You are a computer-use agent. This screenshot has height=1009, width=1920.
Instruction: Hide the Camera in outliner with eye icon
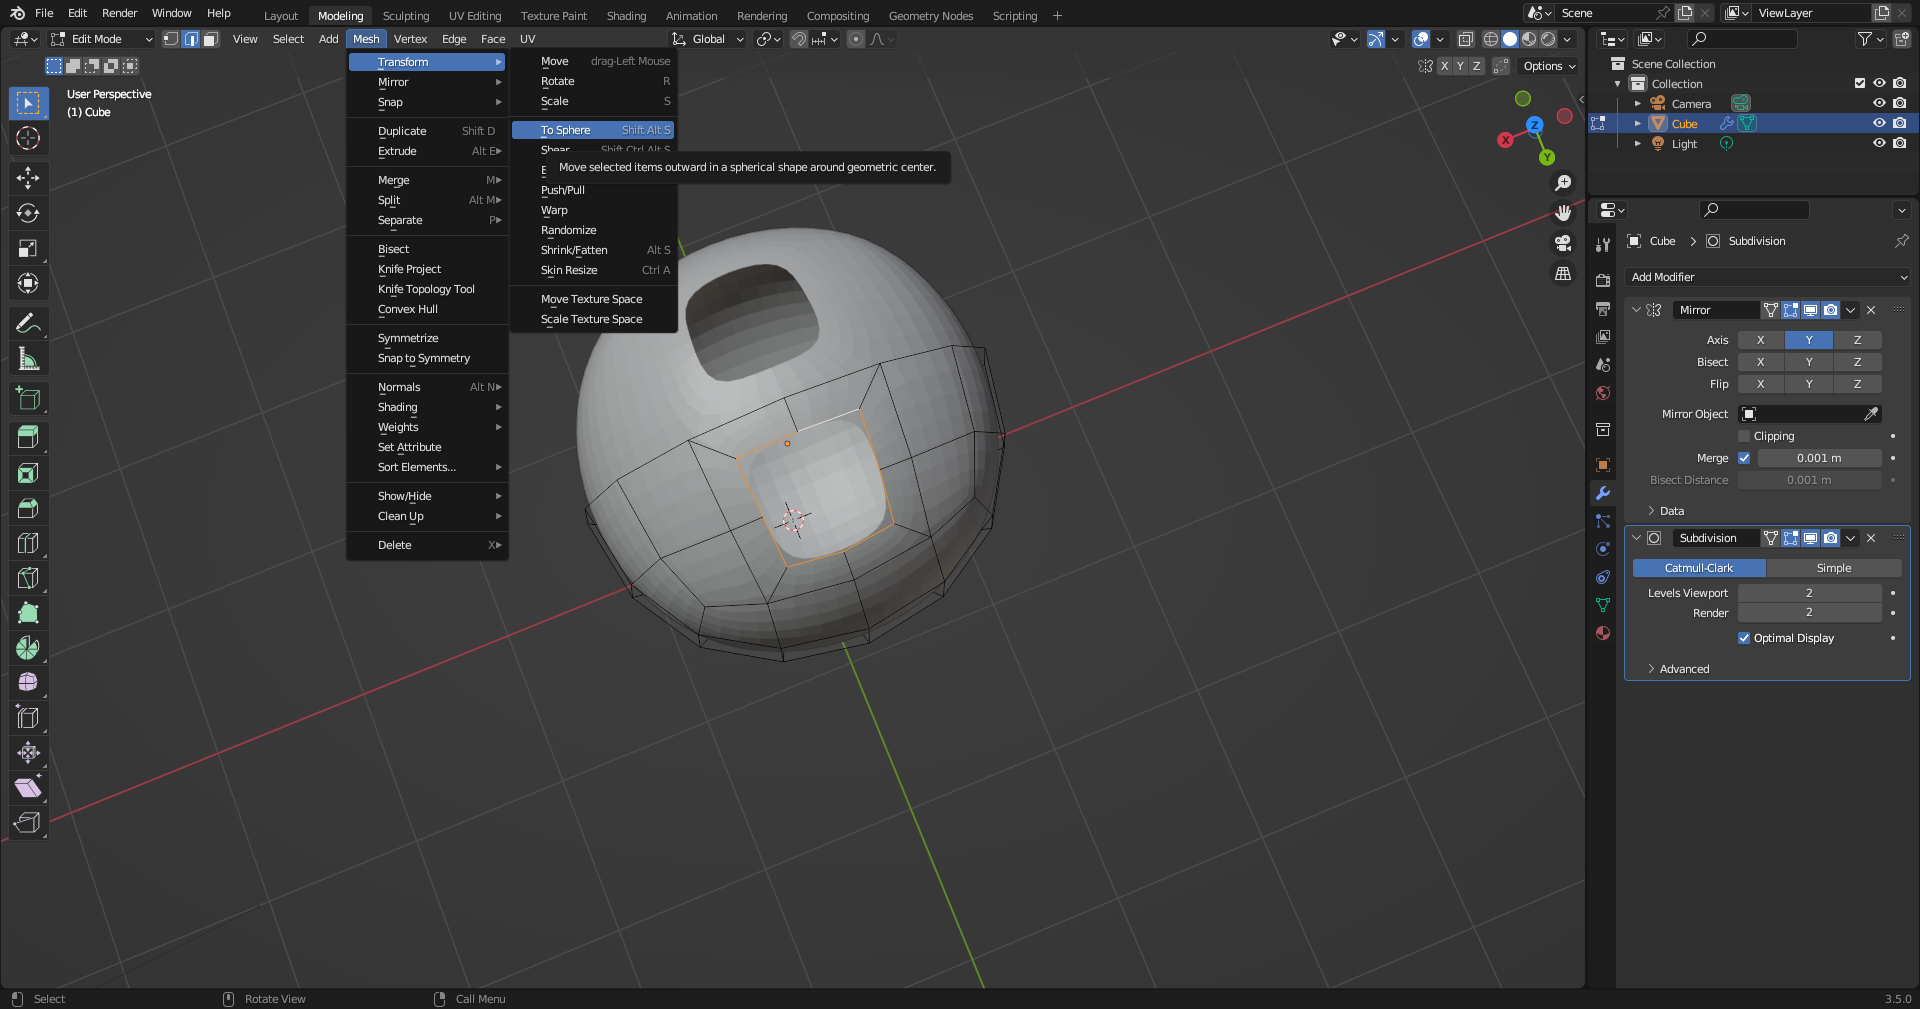1879,103
